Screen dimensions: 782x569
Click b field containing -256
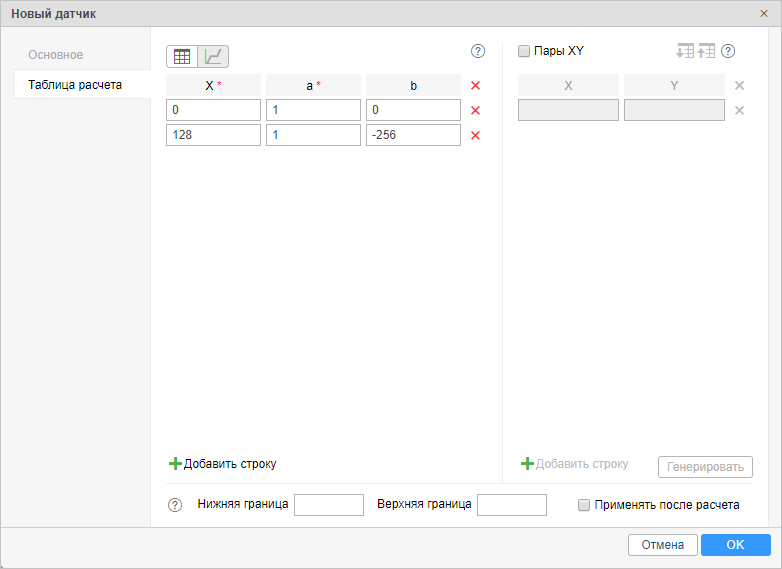pos(413,135)
